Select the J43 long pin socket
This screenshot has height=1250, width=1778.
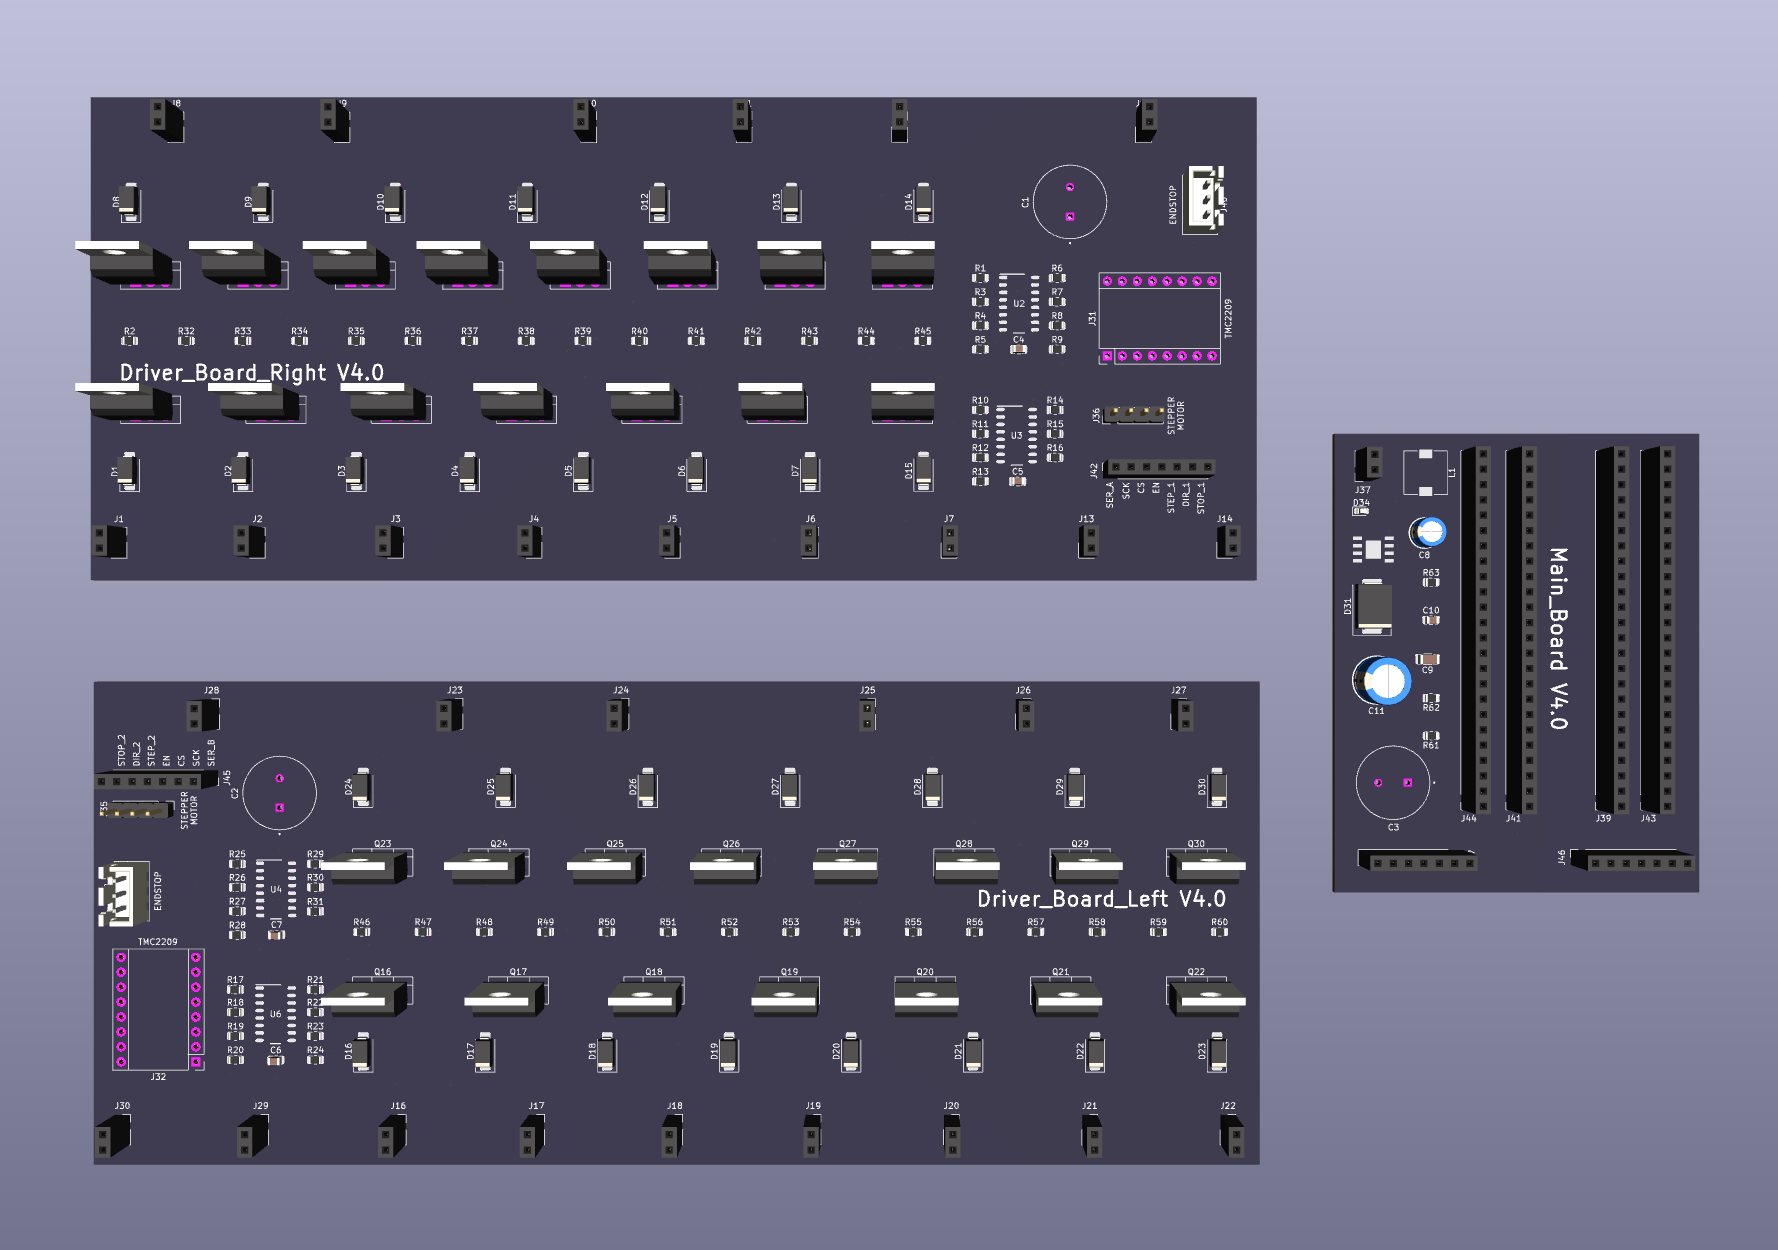(x=1658, y=630)
